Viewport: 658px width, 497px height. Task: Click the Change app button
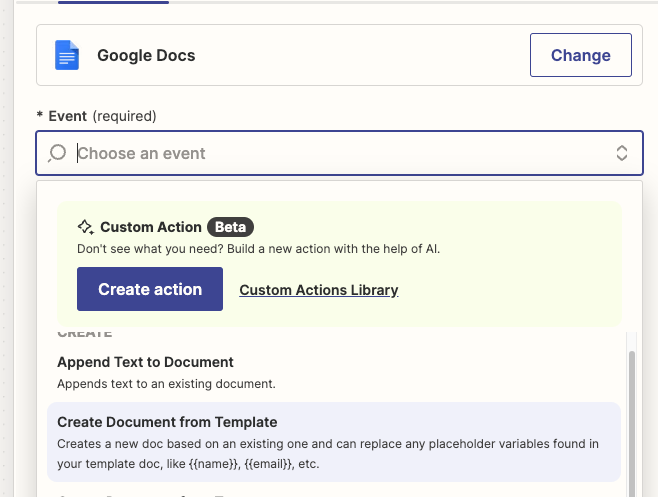(x=580, y=55)
